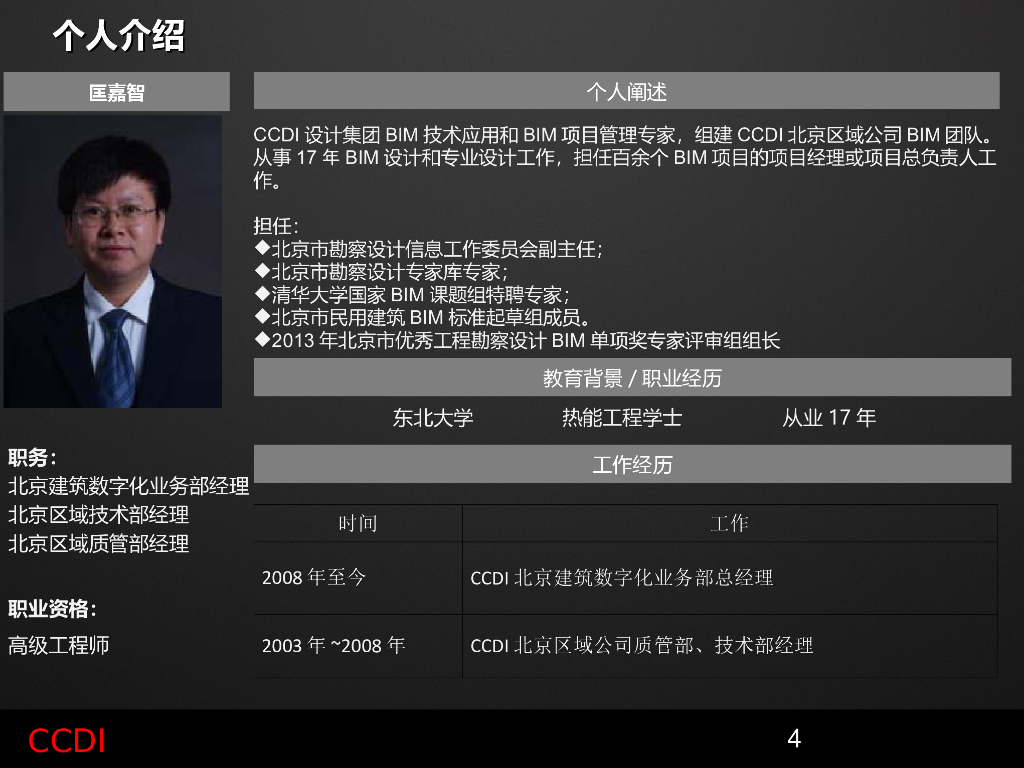Viewport: 1024px width, 768px height.
Task: Click the slide title 个人介绍
Action: pyautogui.click(x=119, y=35)
